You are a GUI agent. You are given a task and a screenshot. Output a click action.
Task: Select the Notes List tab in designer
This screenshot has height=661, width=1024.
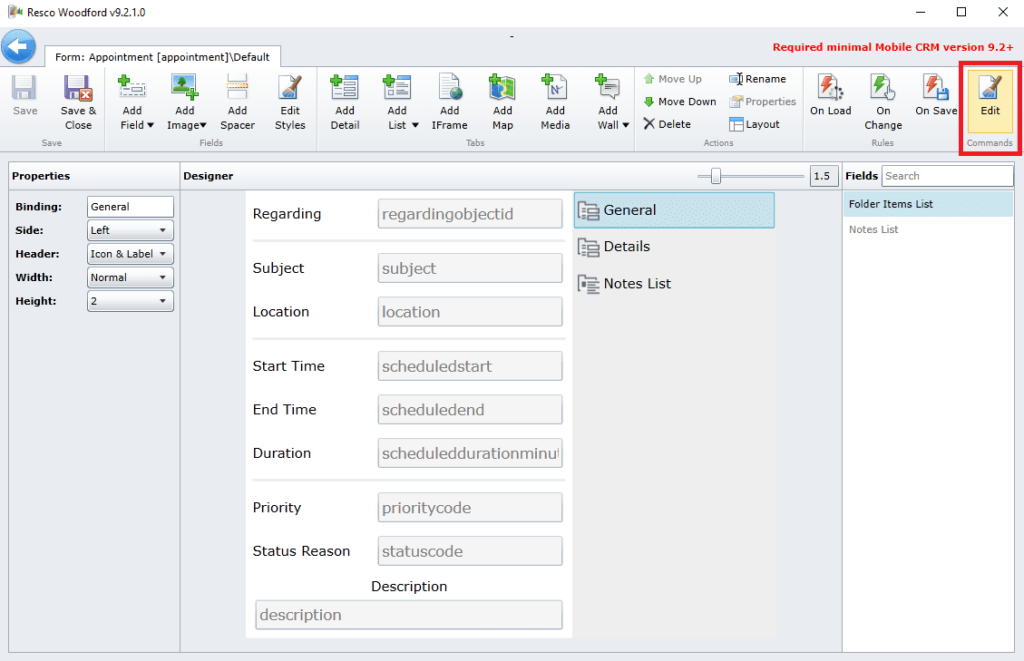click(x=636, y=284)
